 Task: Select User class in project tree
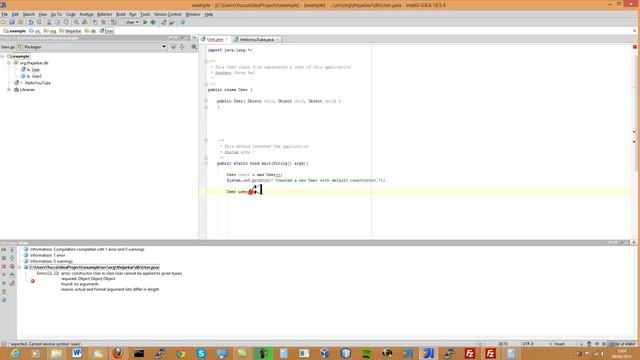pos(36,70)
